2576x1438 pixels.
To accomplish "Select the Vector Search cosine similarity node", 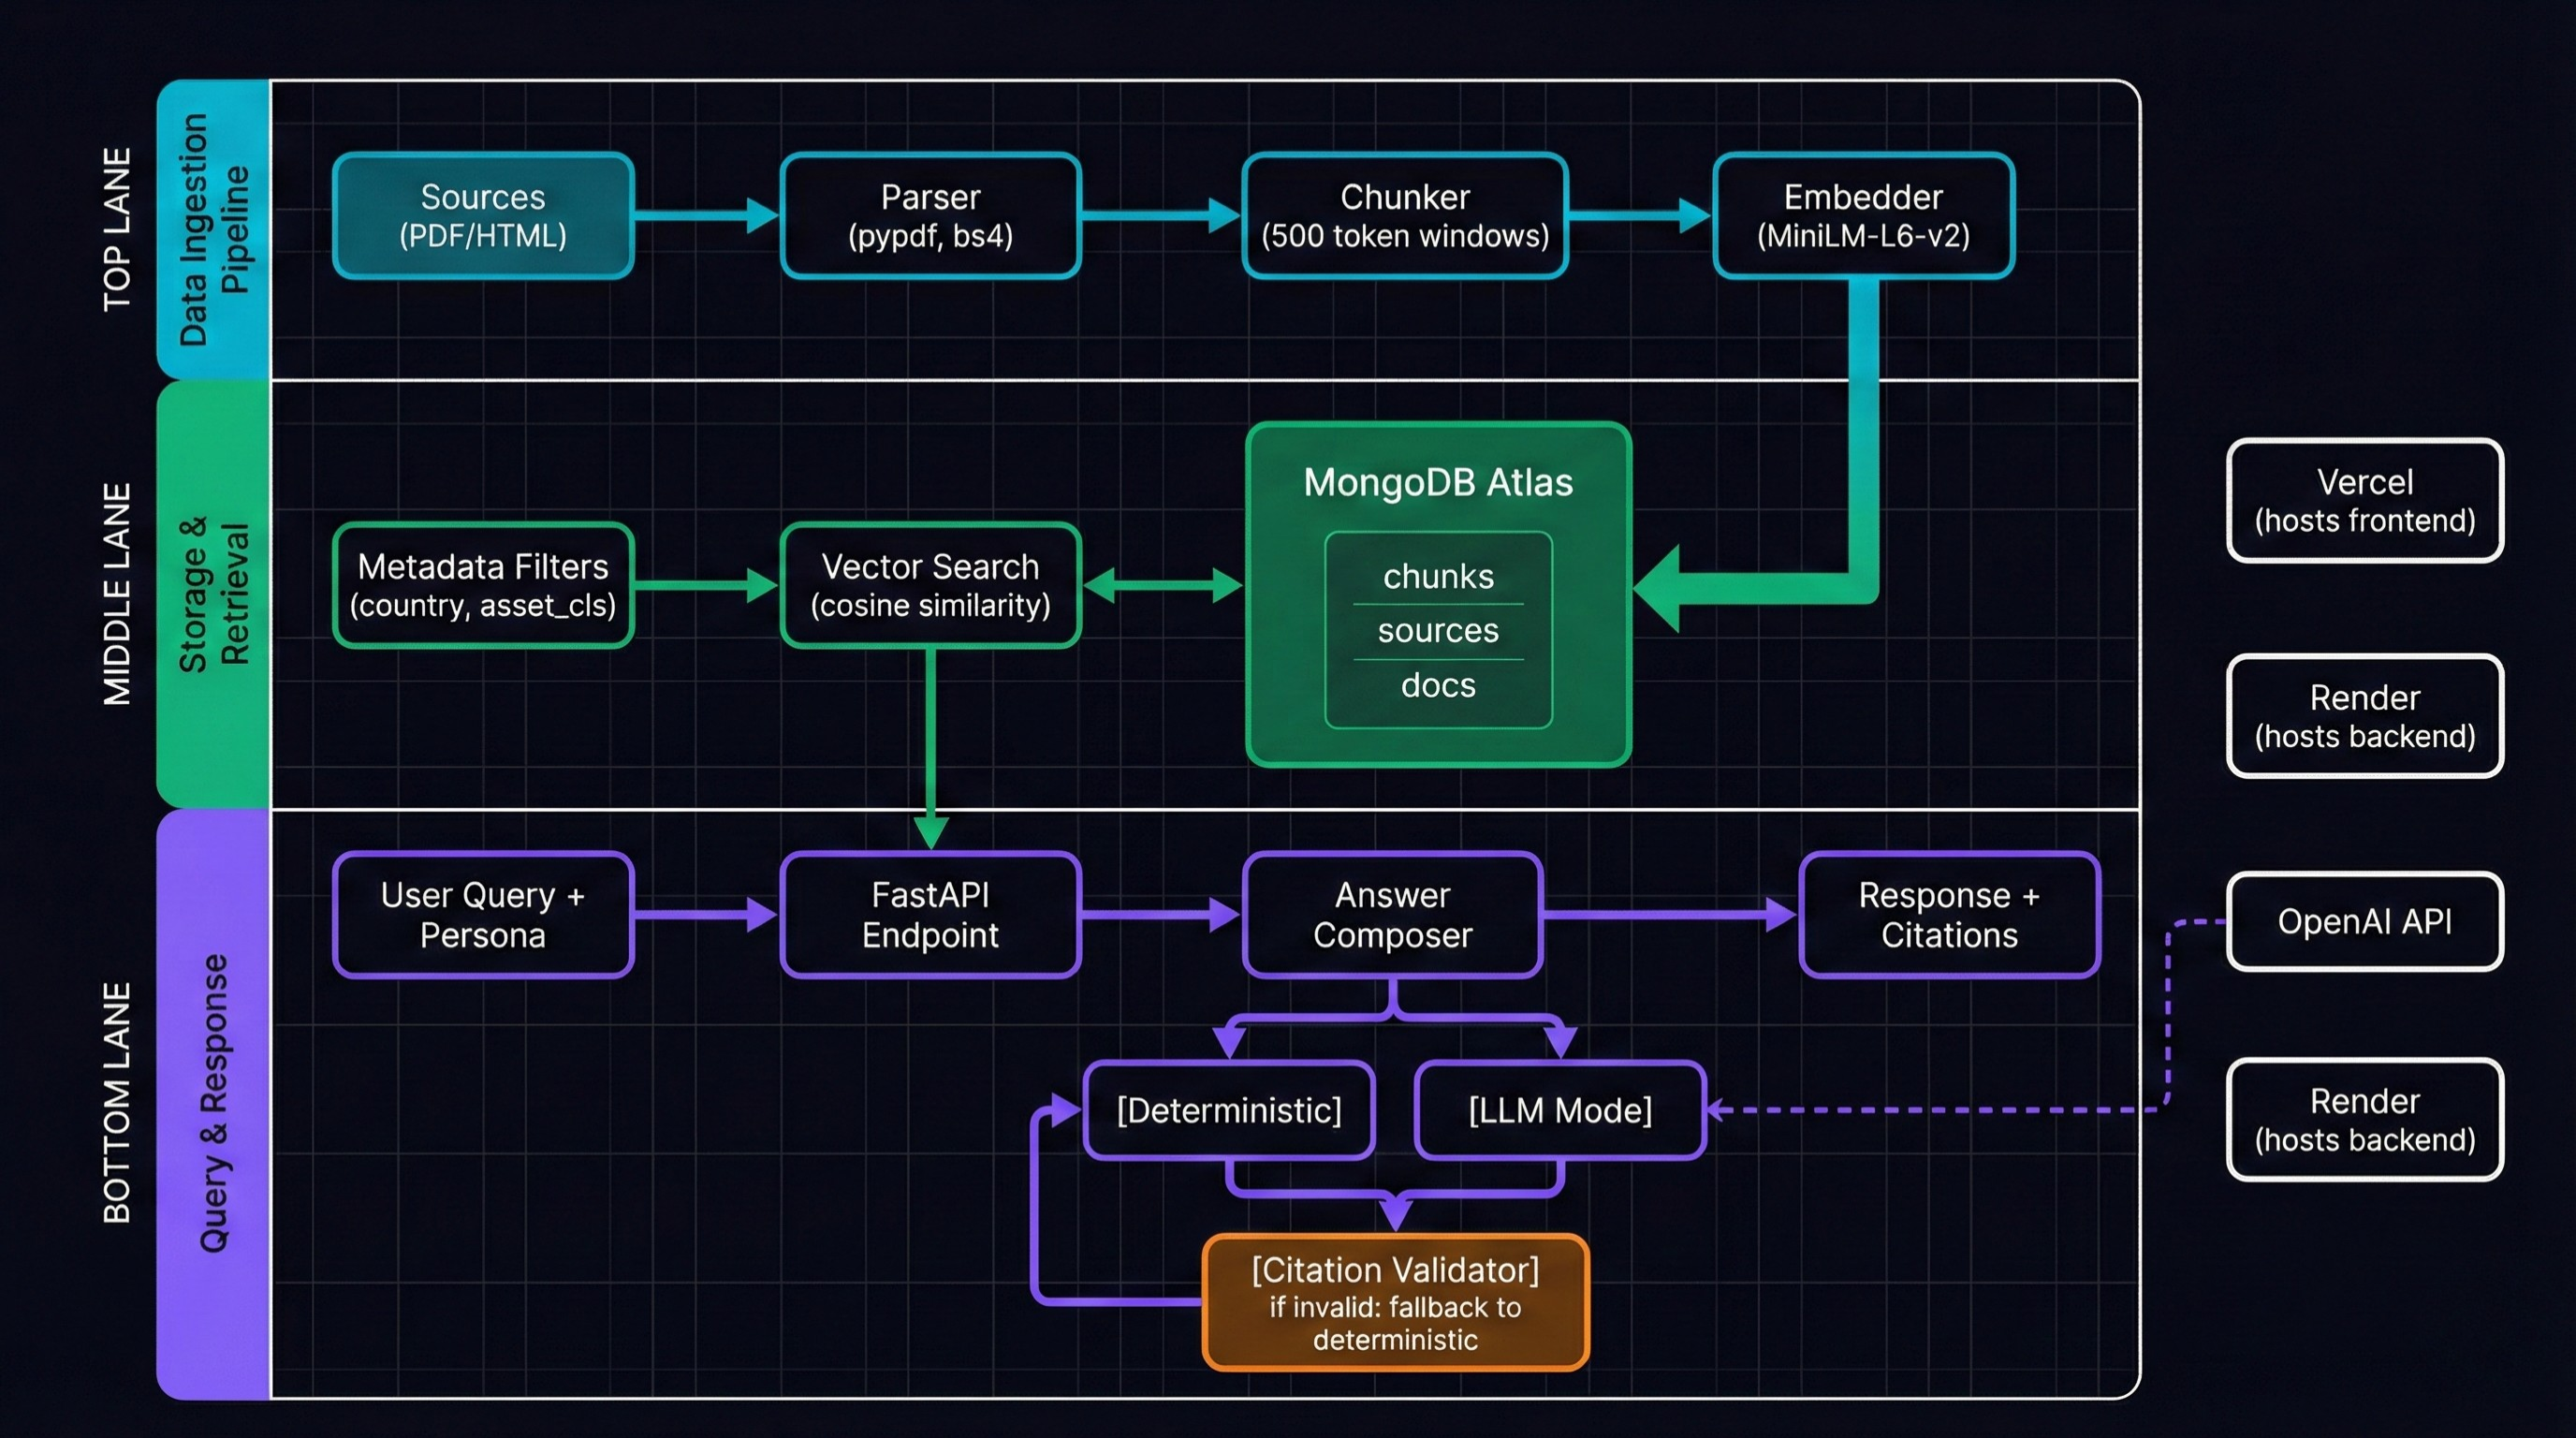I will pos(930,585).
